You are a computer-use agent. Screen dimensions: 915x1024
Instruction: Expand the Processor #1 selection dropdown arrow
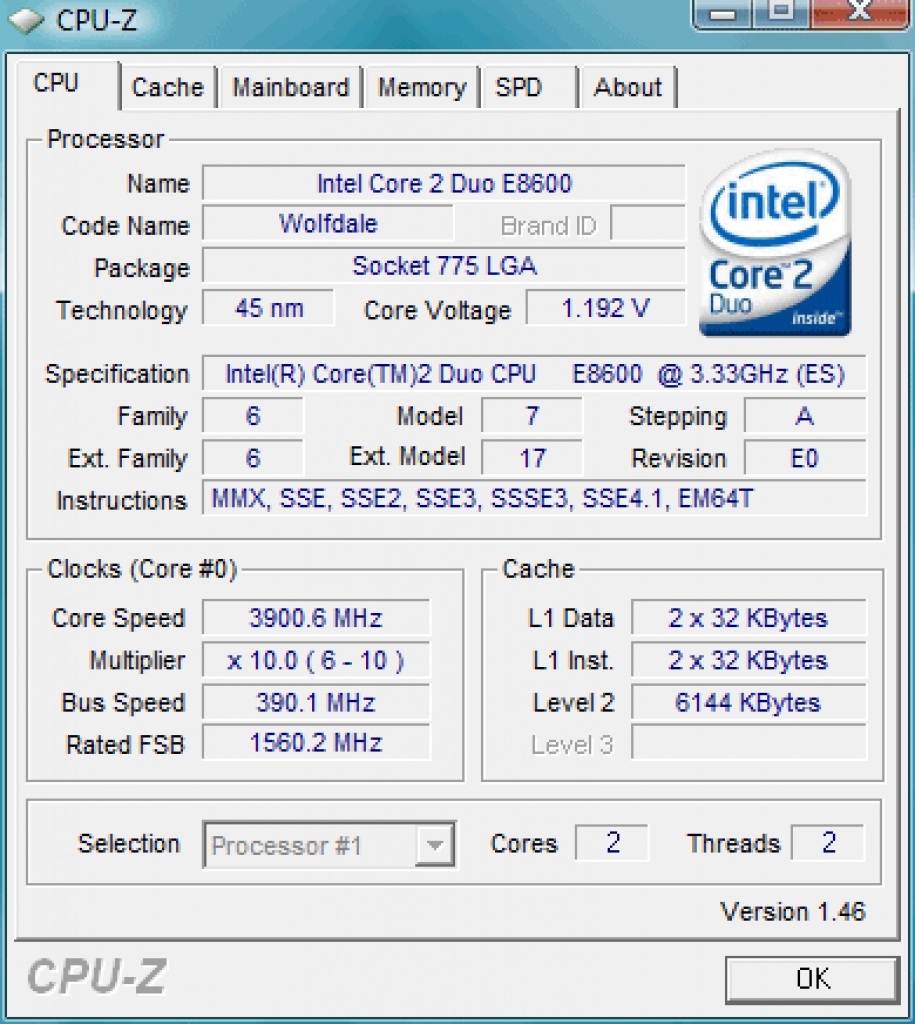435,845
